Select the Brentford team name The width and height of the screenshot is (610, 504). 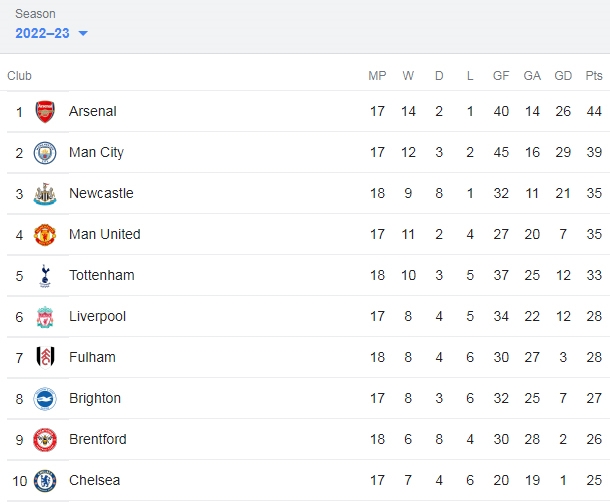[98, 439]
